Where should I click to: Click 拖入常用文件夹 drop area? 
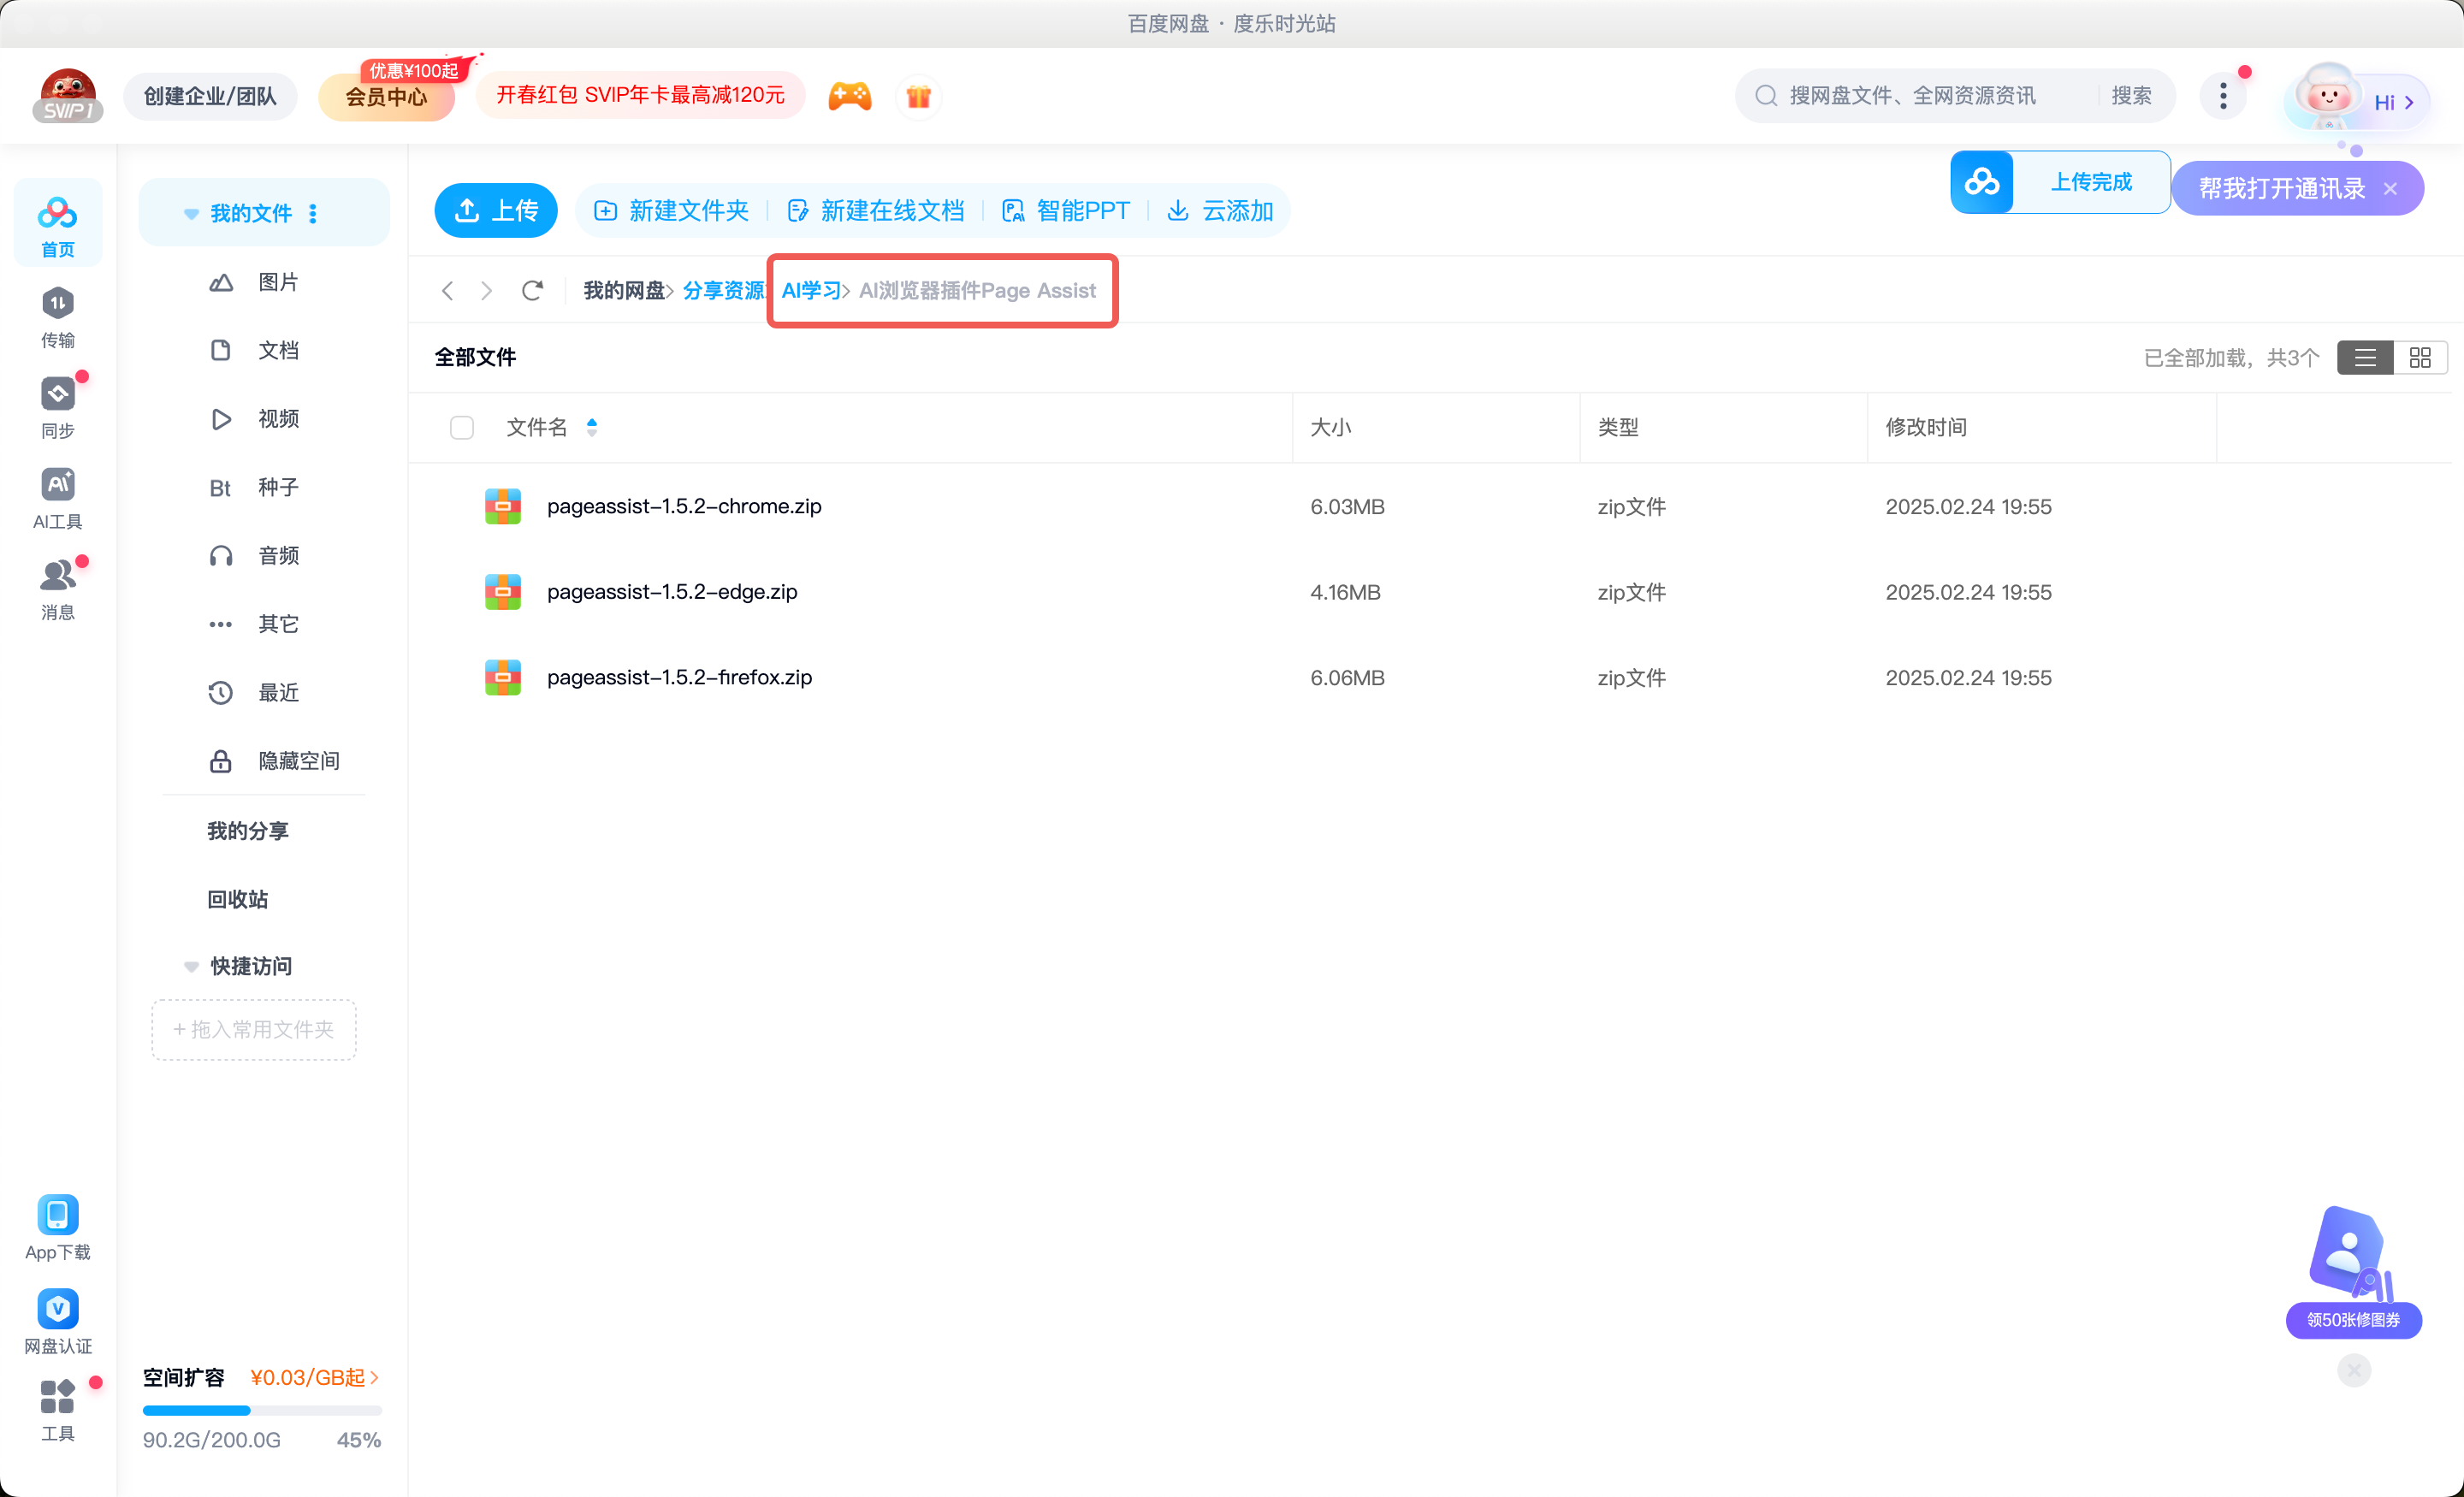click(254, 1029)
